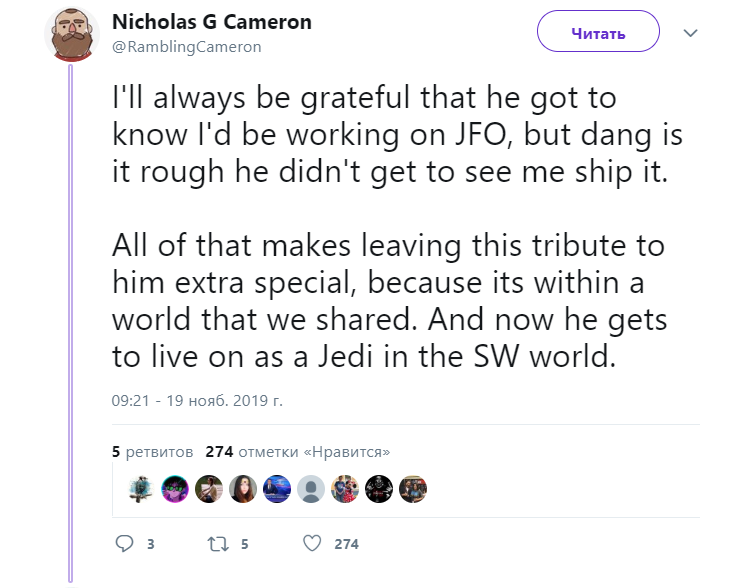Click the Читать follow button
The image size is (742, 588).
pyautogui.click(x=598, y=33)
